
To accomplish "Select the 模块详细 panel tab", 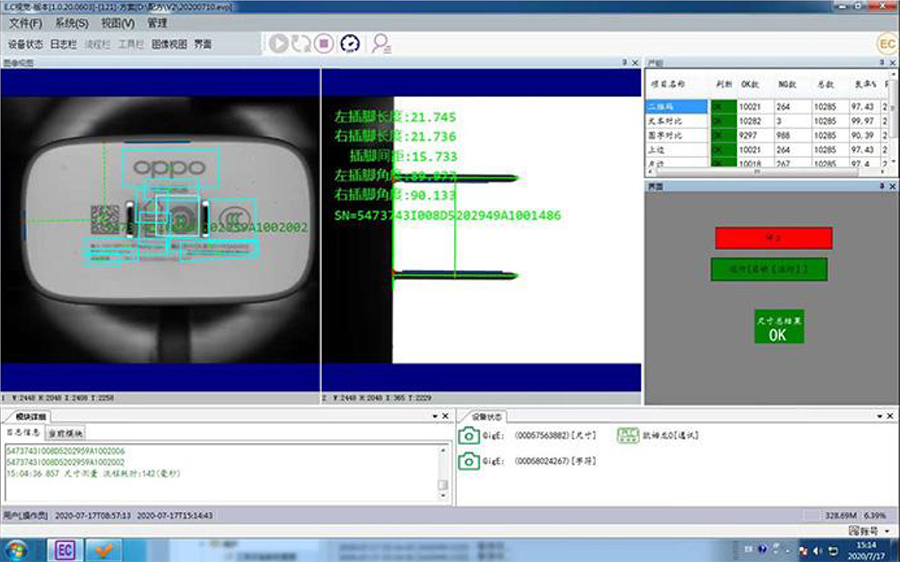I will pyautogui.click(x=30, y=416).
